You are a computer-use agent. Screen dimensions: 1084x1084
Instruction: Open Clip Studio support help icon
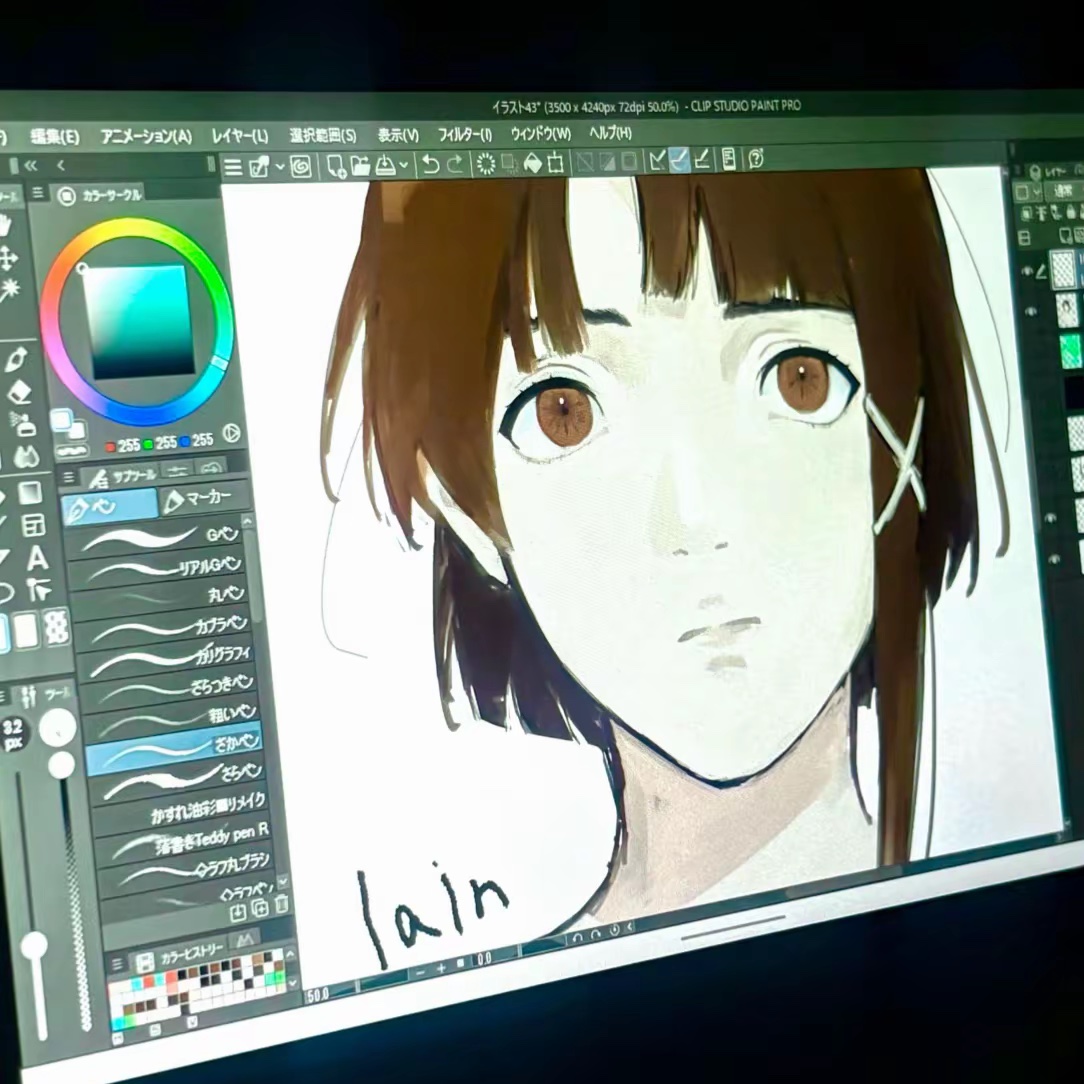[x=756, y=159]
